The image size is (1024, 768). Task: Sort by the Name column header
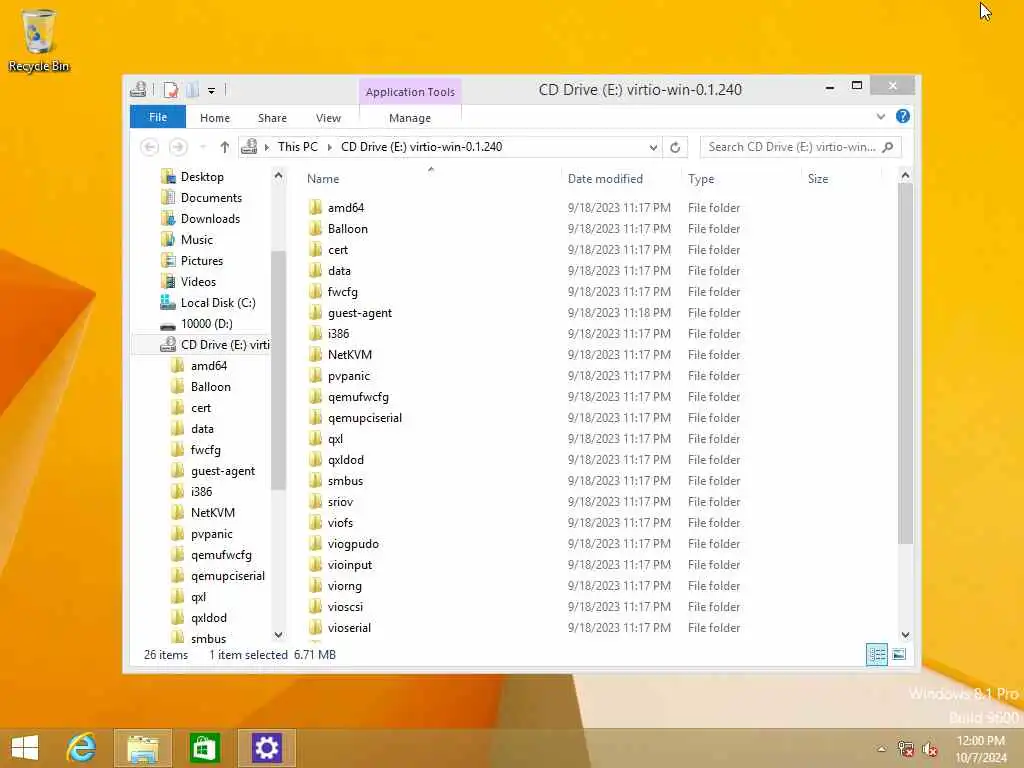[431, 178]
